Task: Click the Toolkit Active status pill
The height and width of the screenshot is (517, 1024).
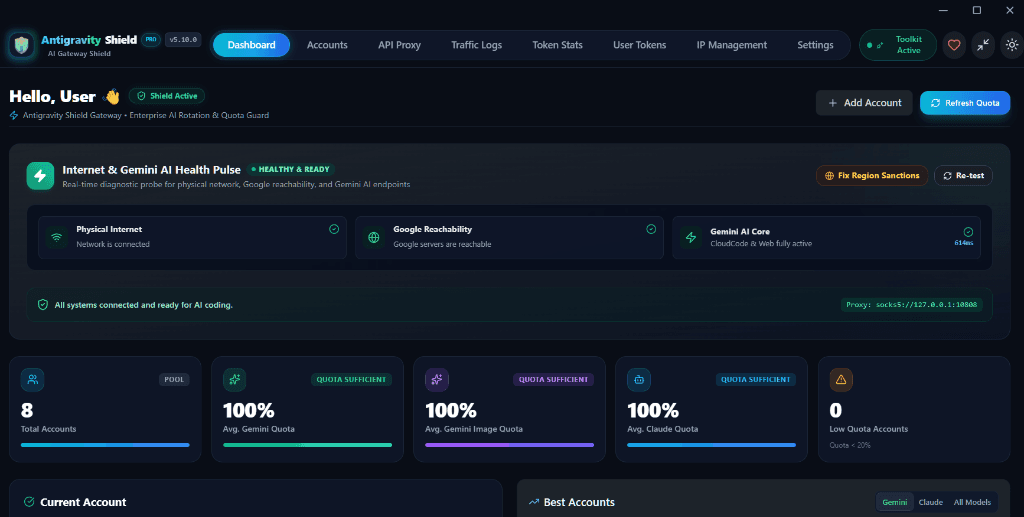Action: click(x=898, y=45)
